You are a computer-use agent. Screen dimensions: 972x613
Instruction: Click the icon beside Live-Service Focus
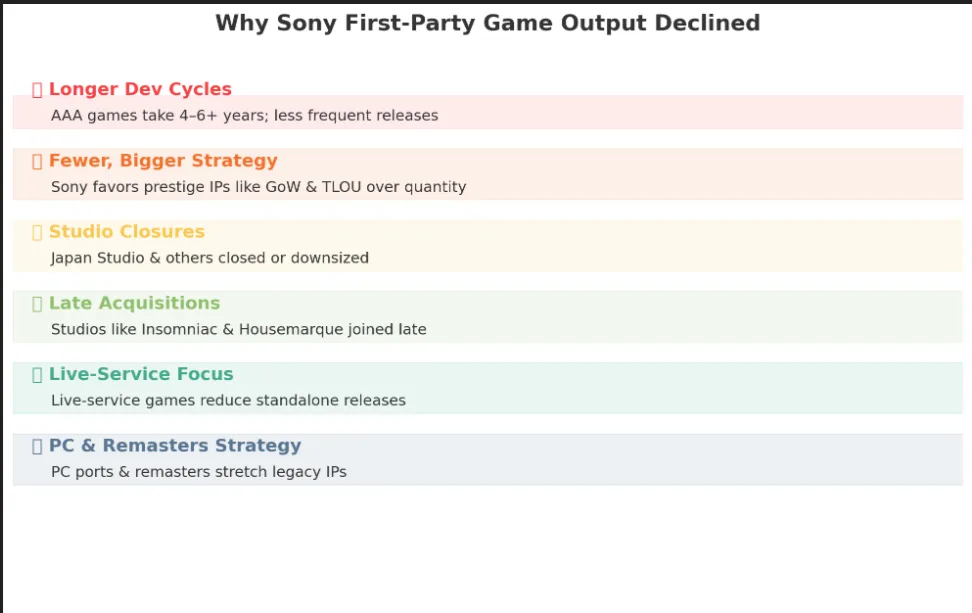tap(37, 375)
